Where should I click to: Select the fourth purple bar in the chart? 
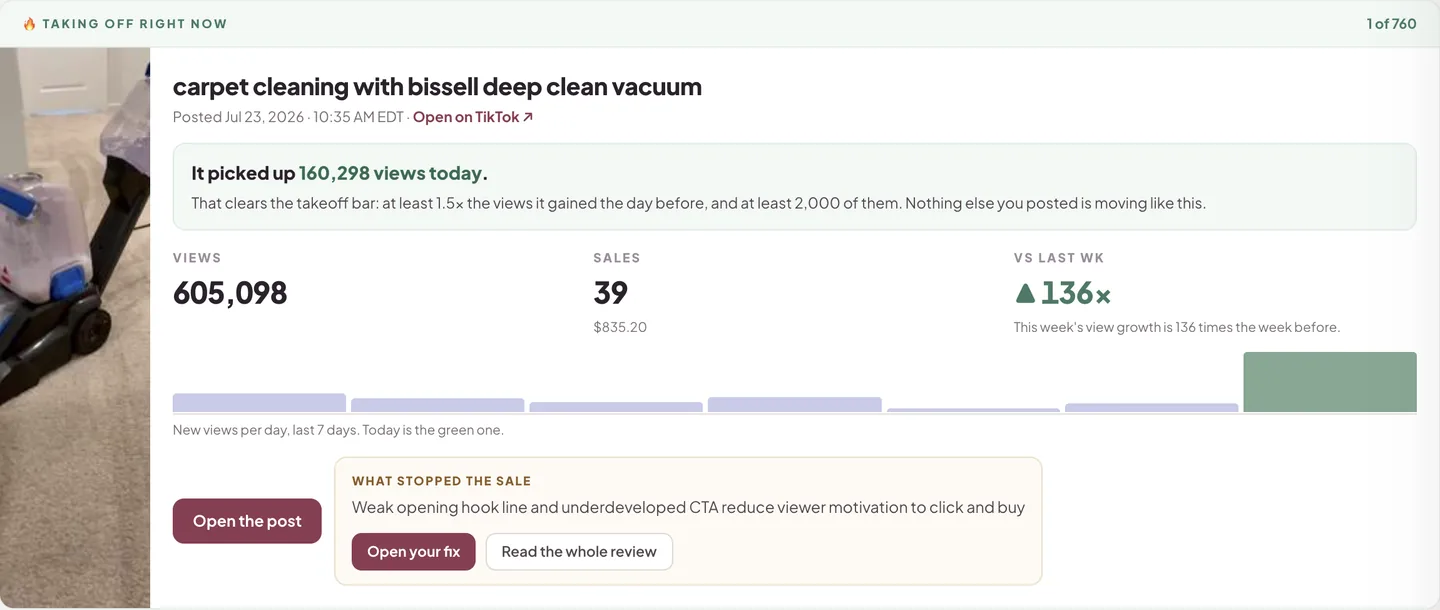(x=794, y=405)
